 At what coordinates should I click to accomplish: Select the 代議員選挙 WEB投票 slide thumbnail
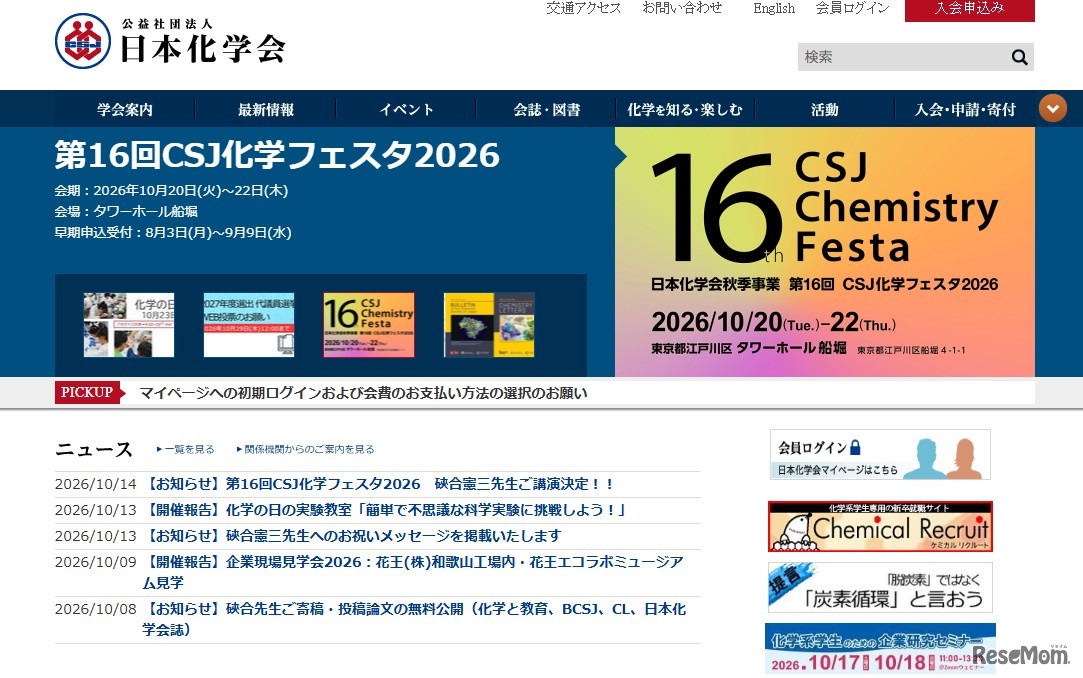coord(249,325)
